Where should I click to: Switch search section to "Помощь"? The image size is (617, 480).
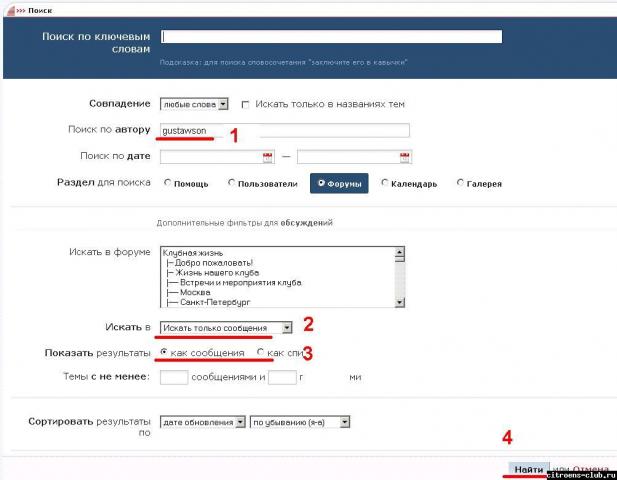(166, 183)
